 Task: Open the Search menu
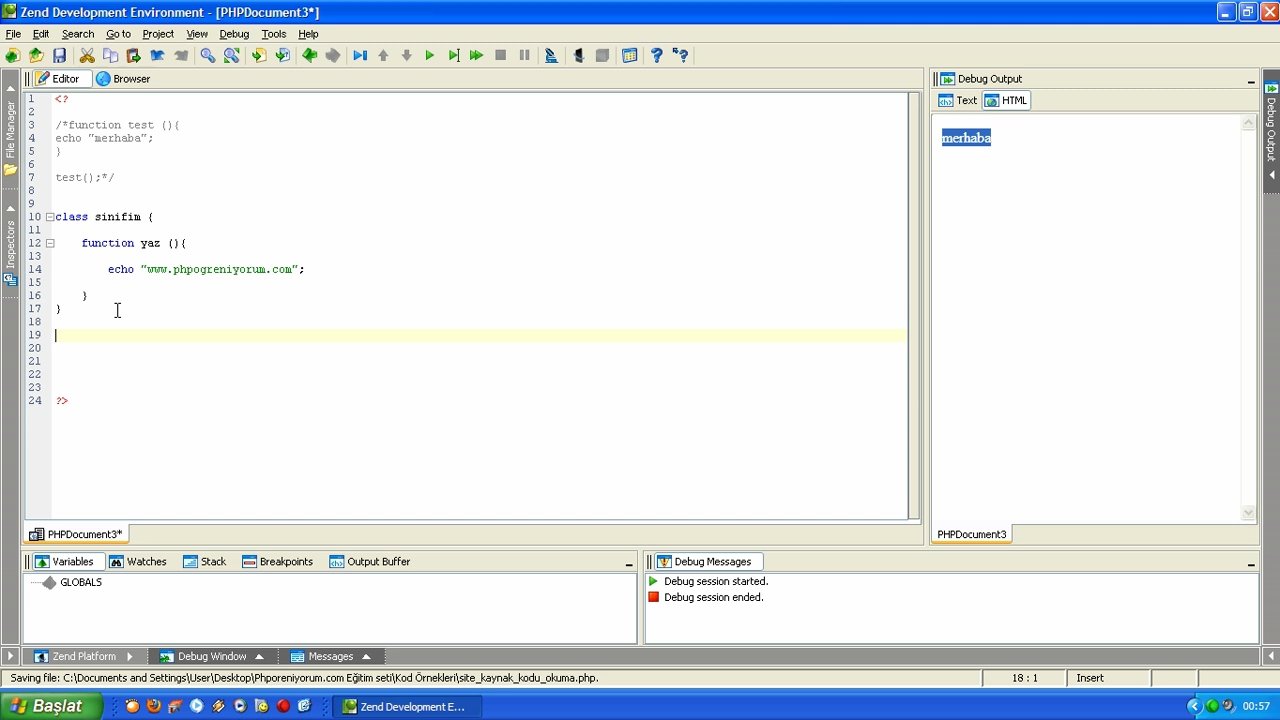coord(78,34)
